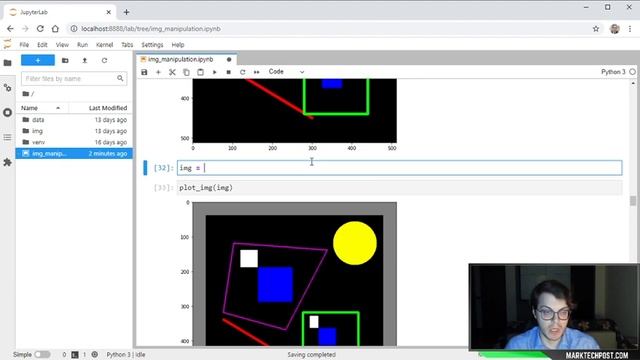Bookmark this page with the star
This screenshot has width=640, height=360.
[596, 29]
